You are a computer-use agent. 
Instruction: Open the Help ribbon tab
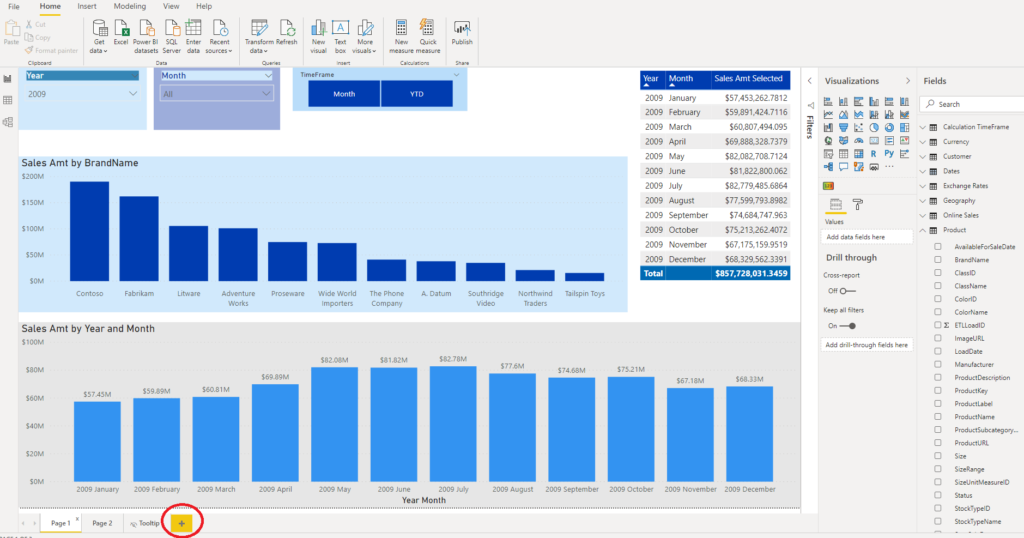click(204, 7)
